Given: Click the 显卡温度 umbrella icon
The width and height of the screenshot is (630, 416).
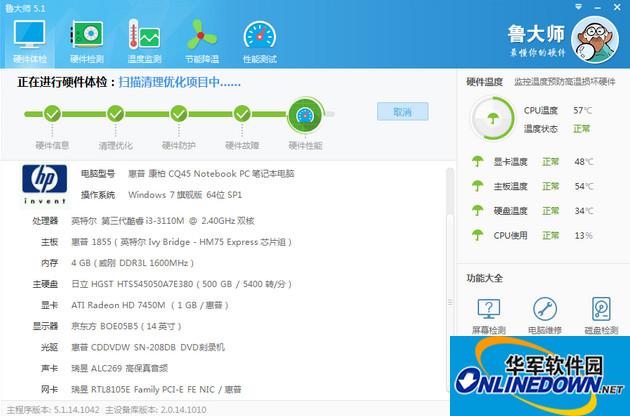Looking at the screenshot, I should point(477,161).
